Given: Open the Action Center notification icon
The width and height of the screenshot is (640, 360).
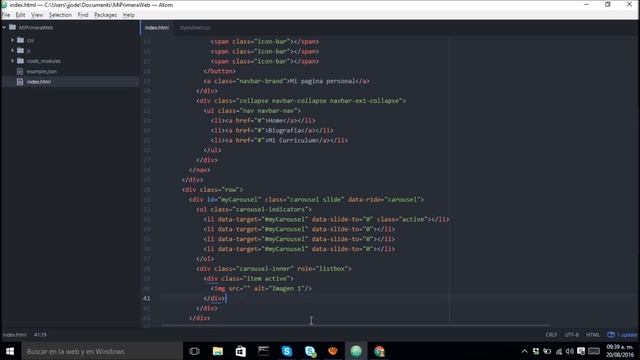Looking at the screenshot, I should (581, 351).
